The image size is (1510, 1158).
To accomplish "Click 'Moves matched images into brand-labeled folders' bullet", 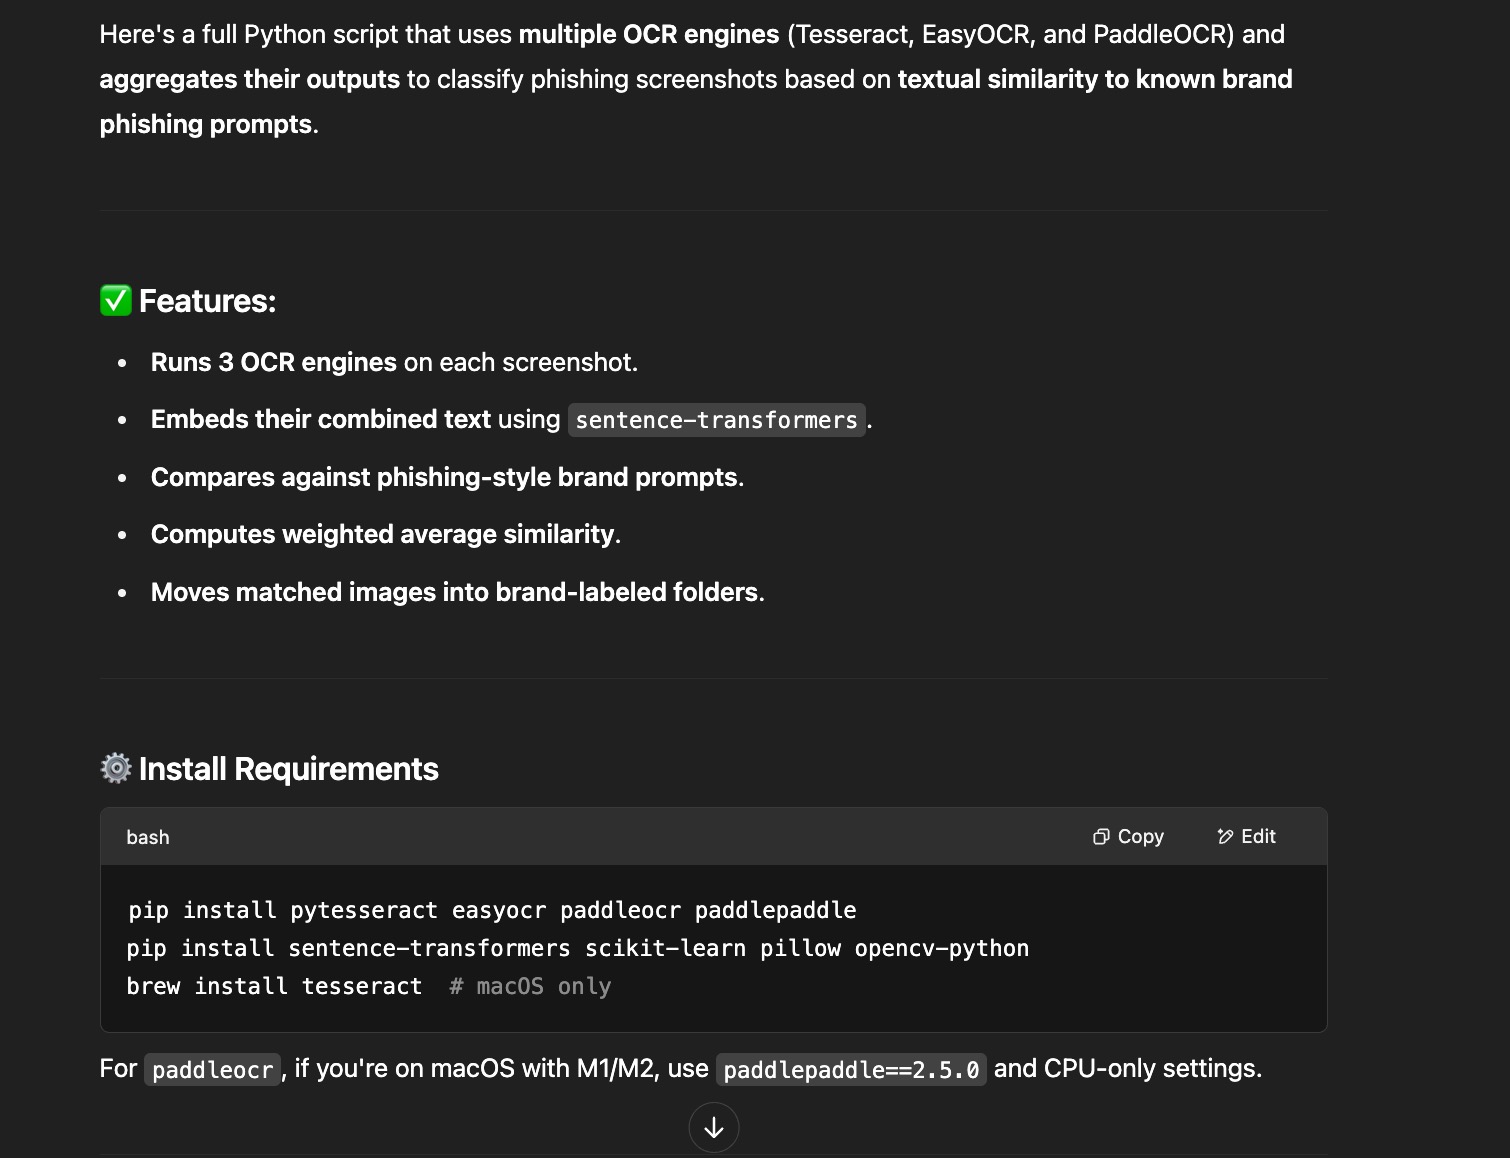I will (x=457, y=592).
